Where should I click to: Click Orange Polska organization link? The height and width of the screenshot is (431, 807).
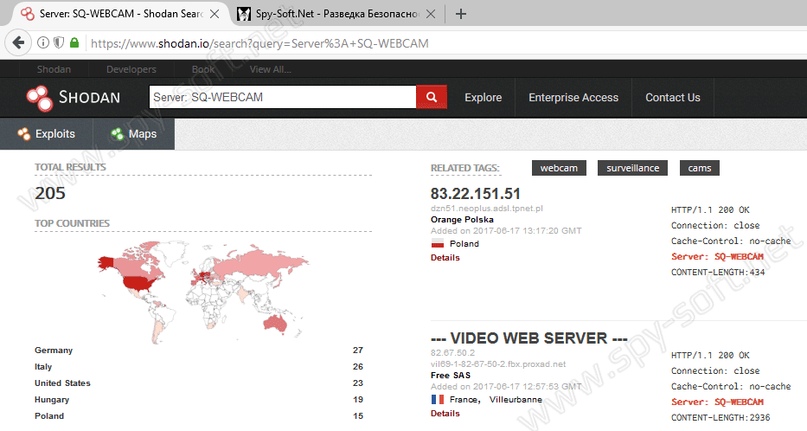[x=462, y=219]
